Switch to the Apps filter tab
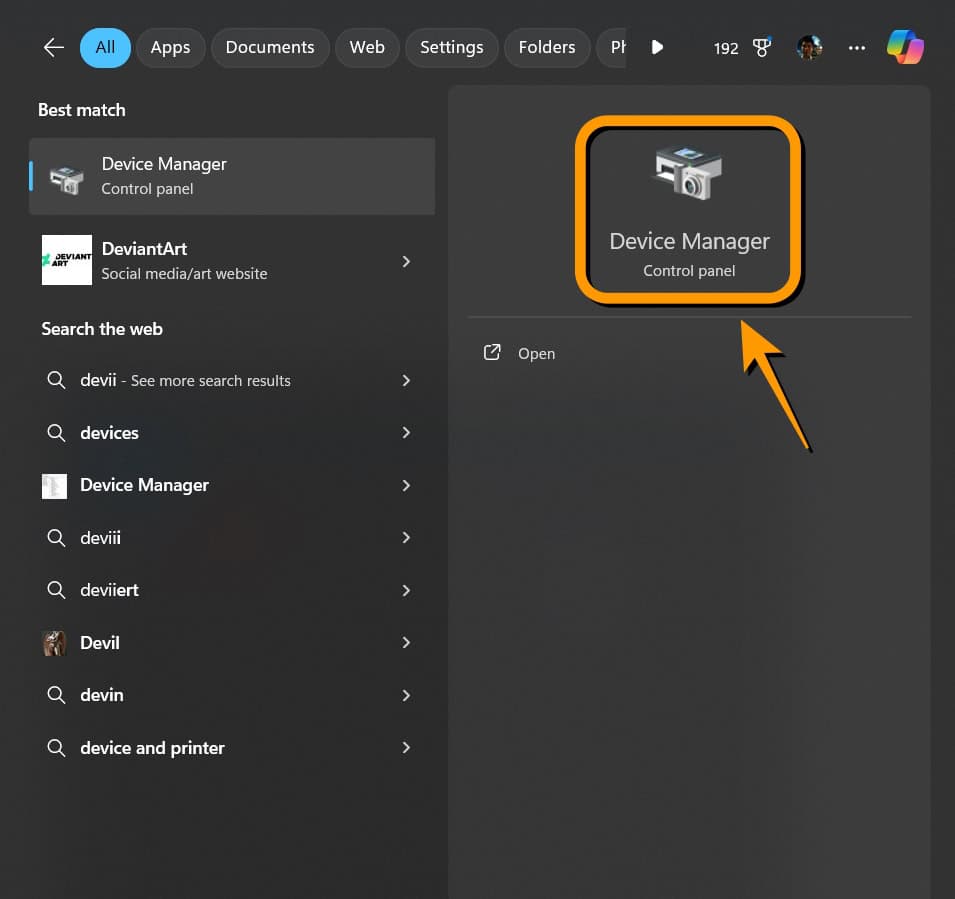 tap(170, 47)
